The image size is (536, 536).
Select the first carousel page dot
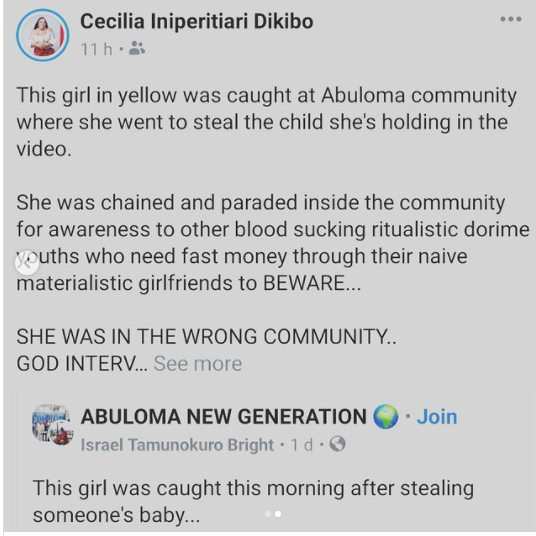click(x=268, y=514)
